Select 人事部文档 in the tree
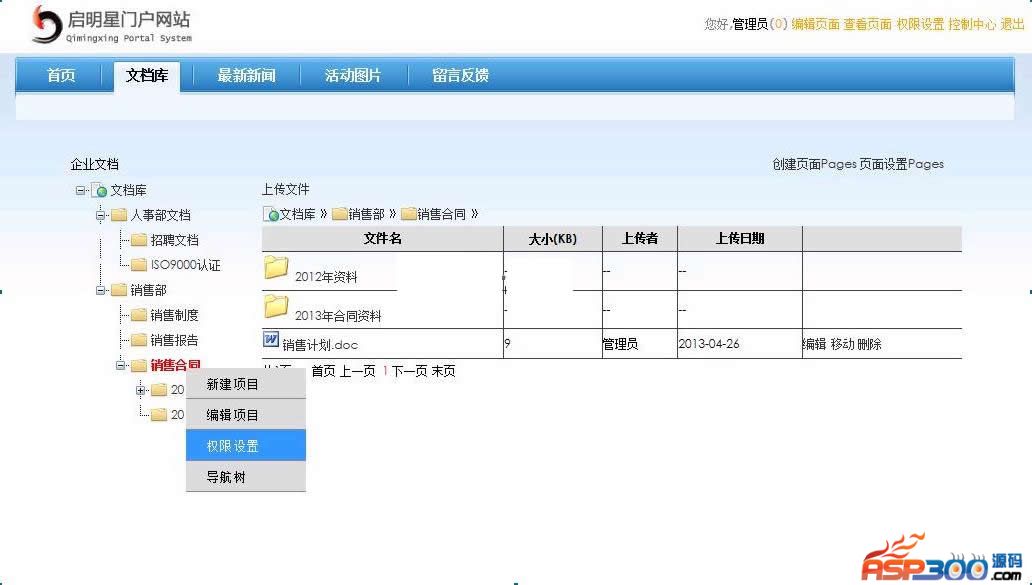This screenshot has height=585, width=1032. tap(160, 215)
